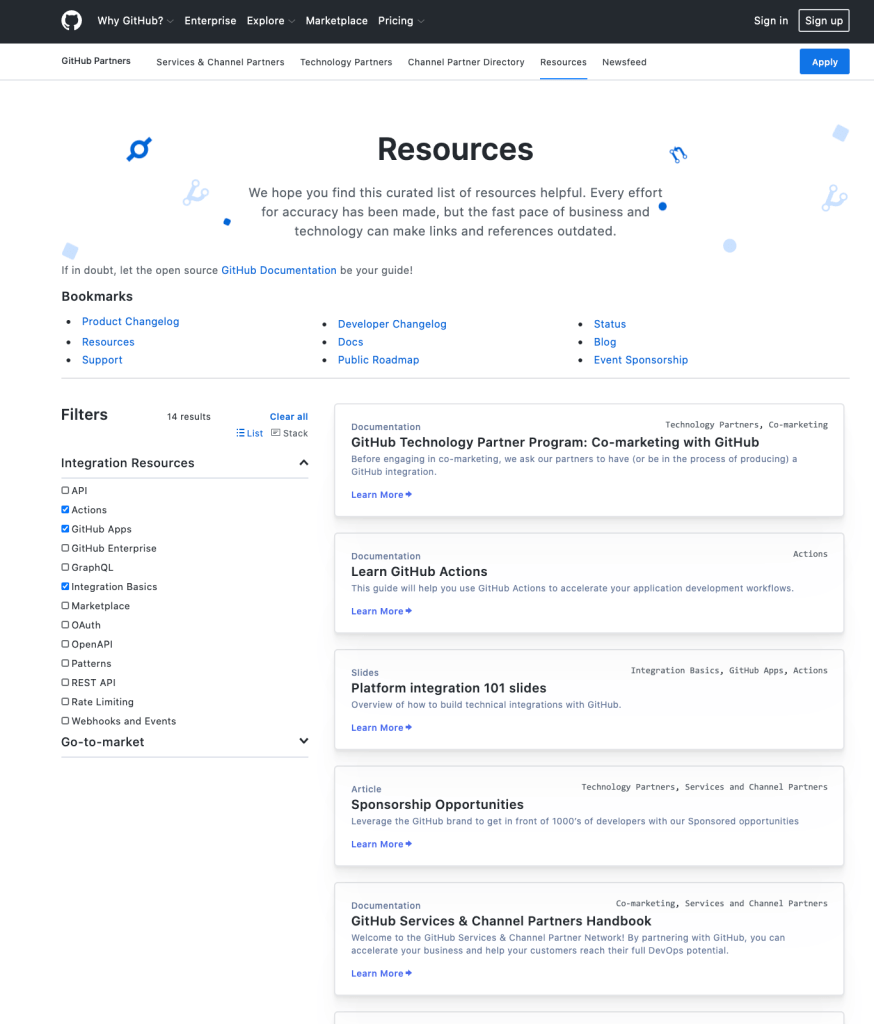Open the Newsfeed tab

[x=624, y=62]
